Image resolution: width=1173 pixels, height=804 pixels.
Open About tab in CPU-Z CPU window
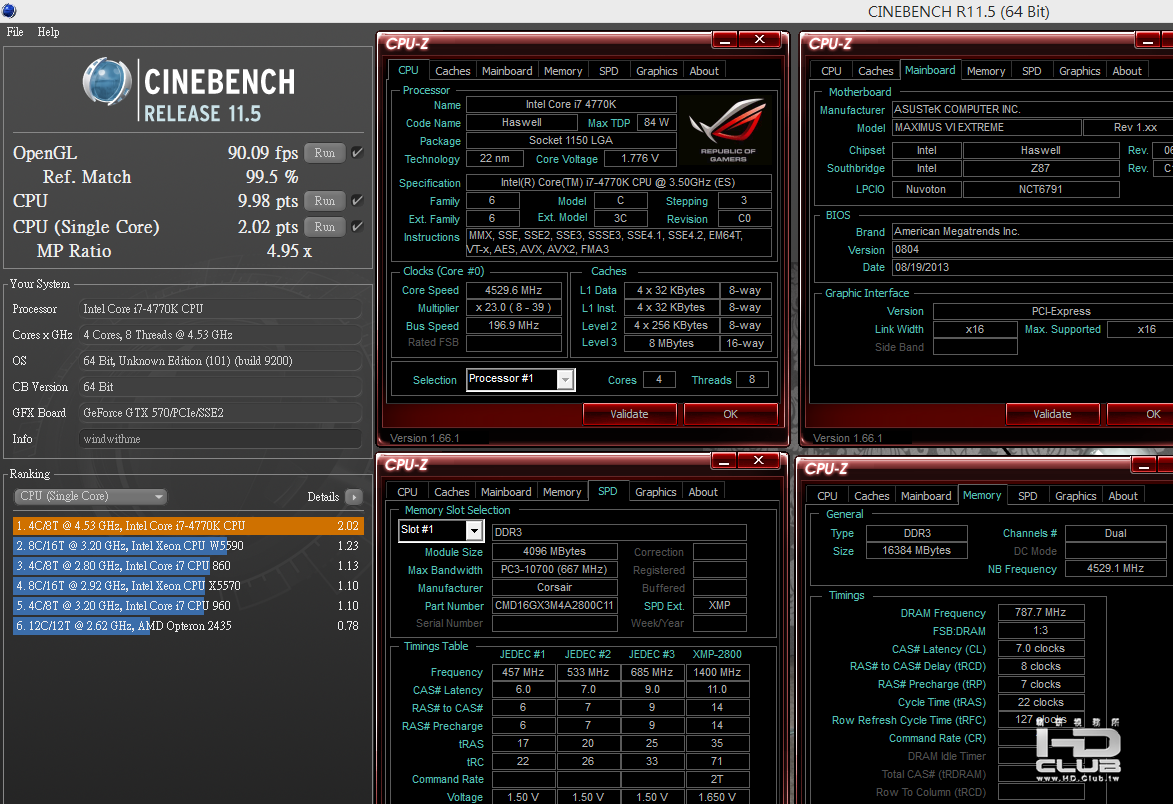704,71
